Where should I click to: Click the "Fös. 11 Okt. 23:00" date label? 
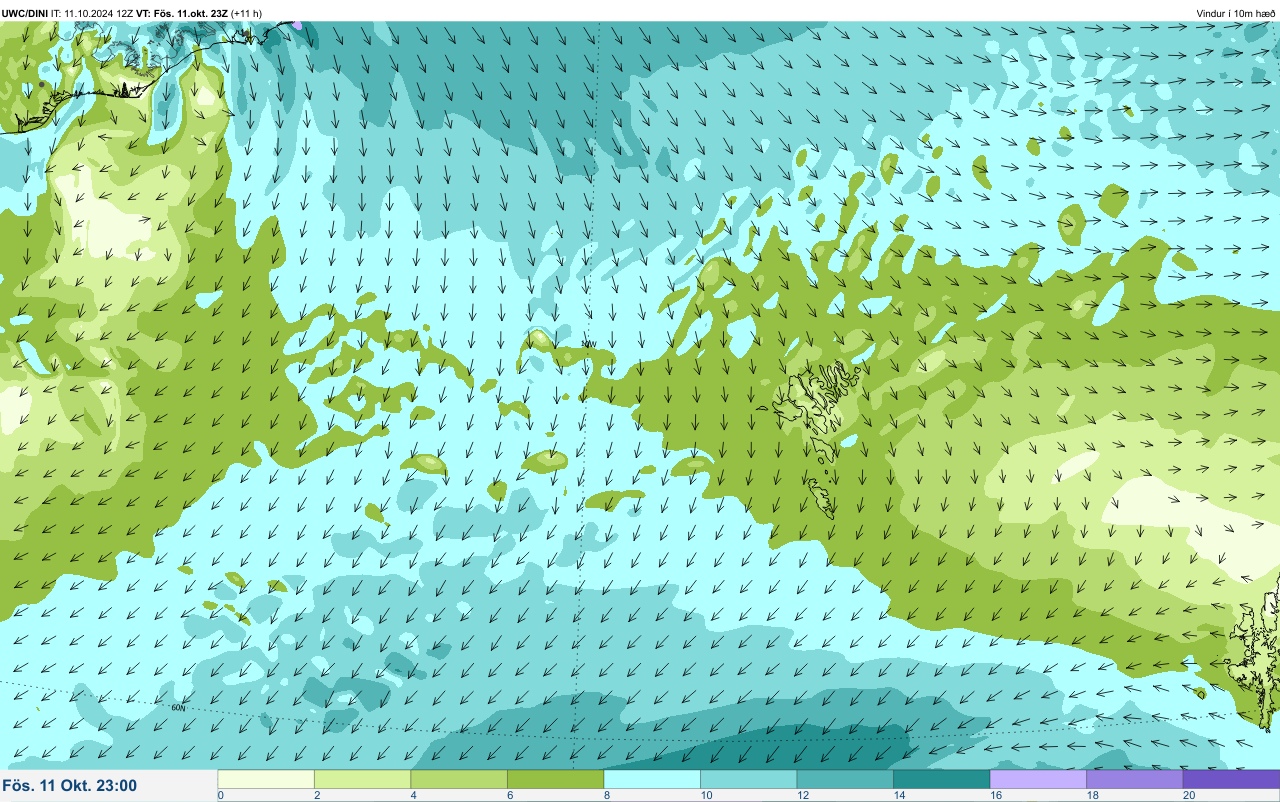(x=70, y=786)
